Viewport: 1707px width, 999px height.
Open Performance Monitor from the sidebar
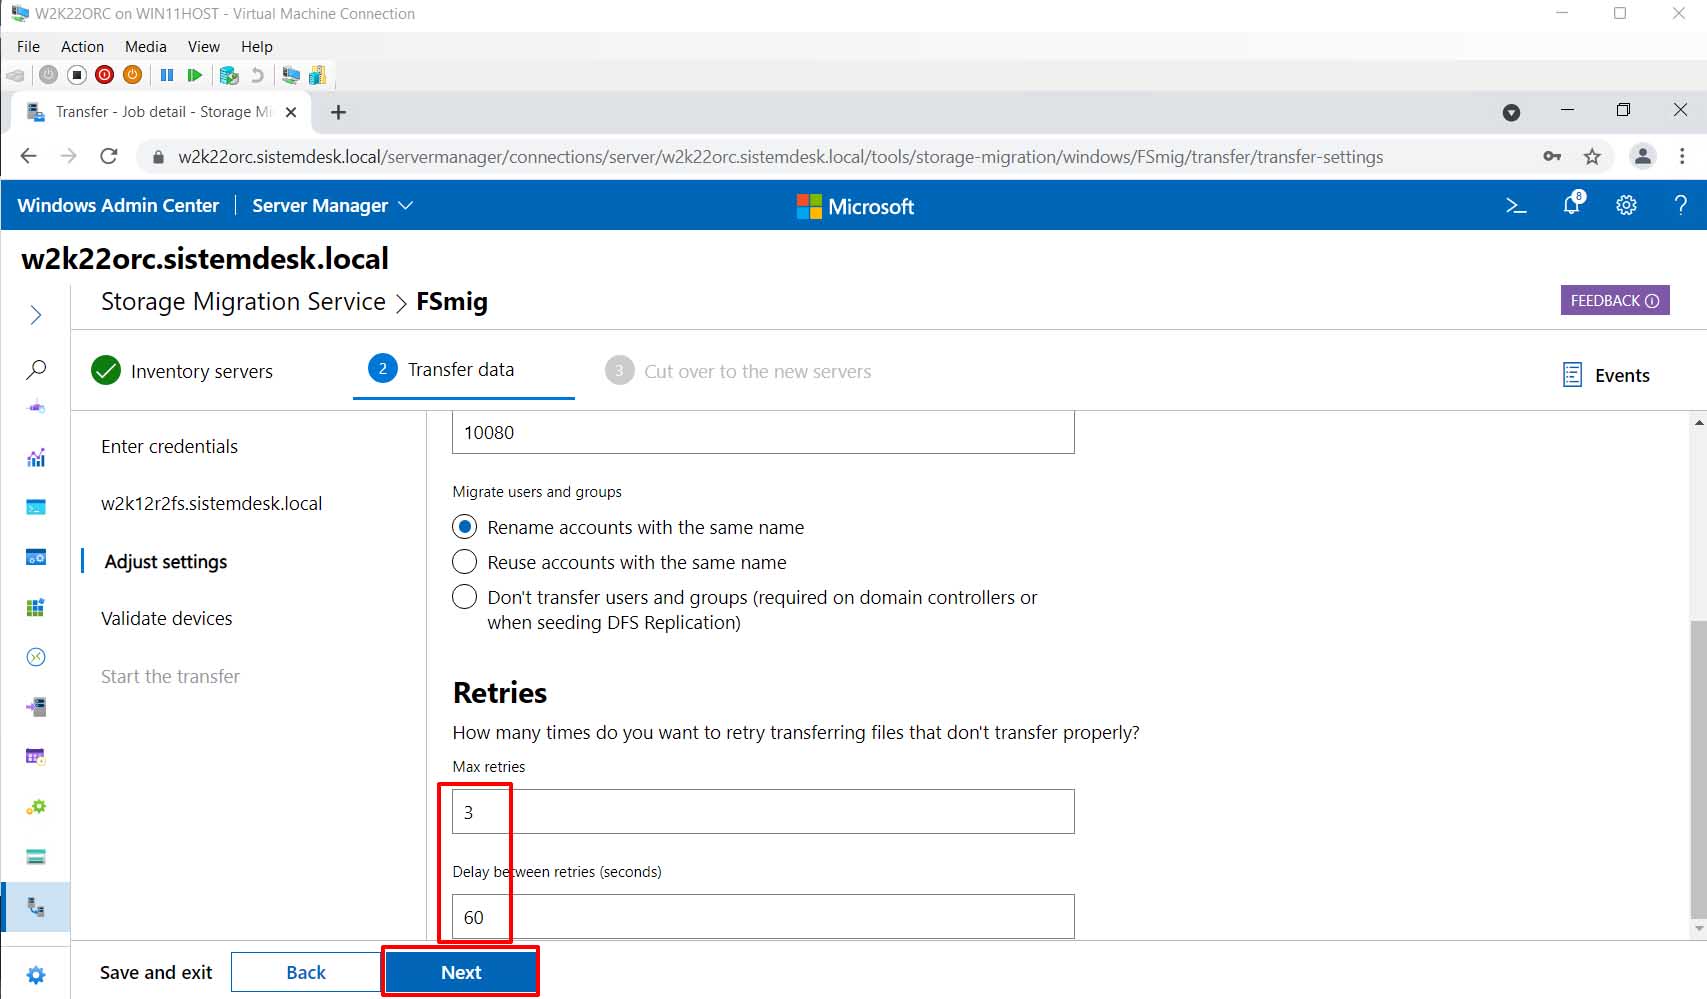point(36,458)
